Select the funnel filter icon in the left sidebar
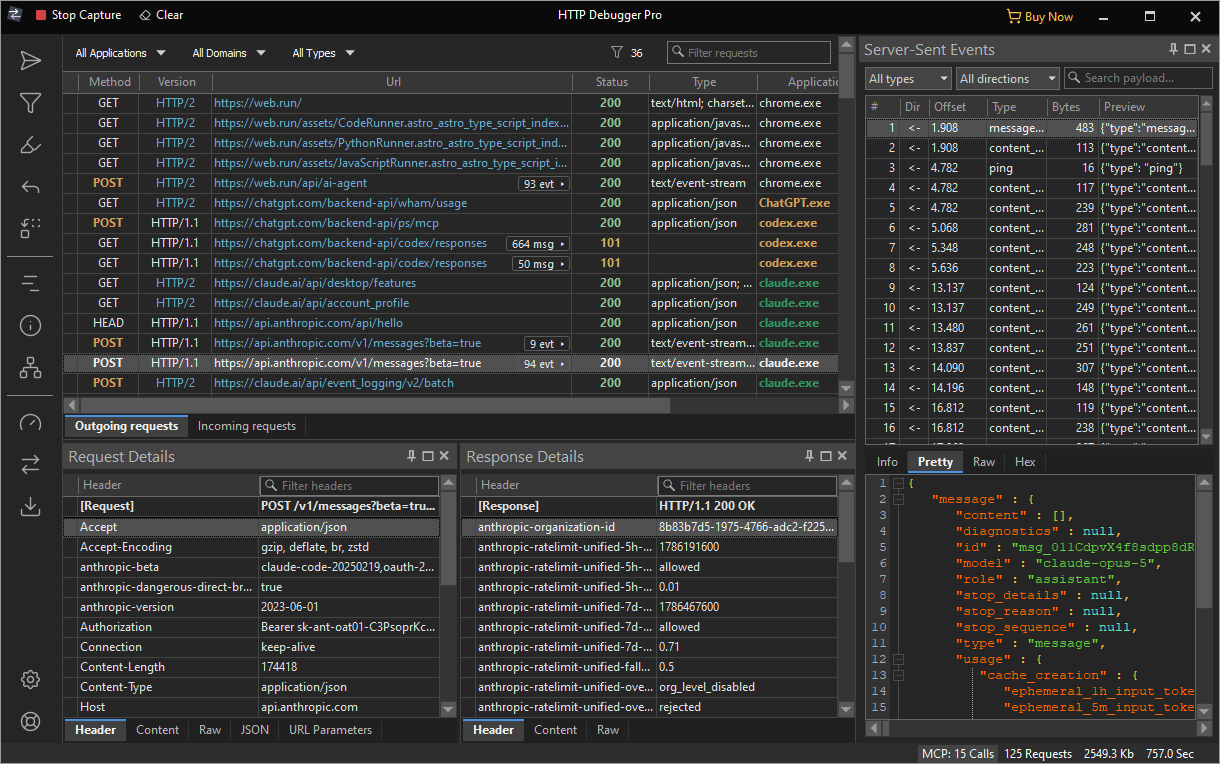 30,103
